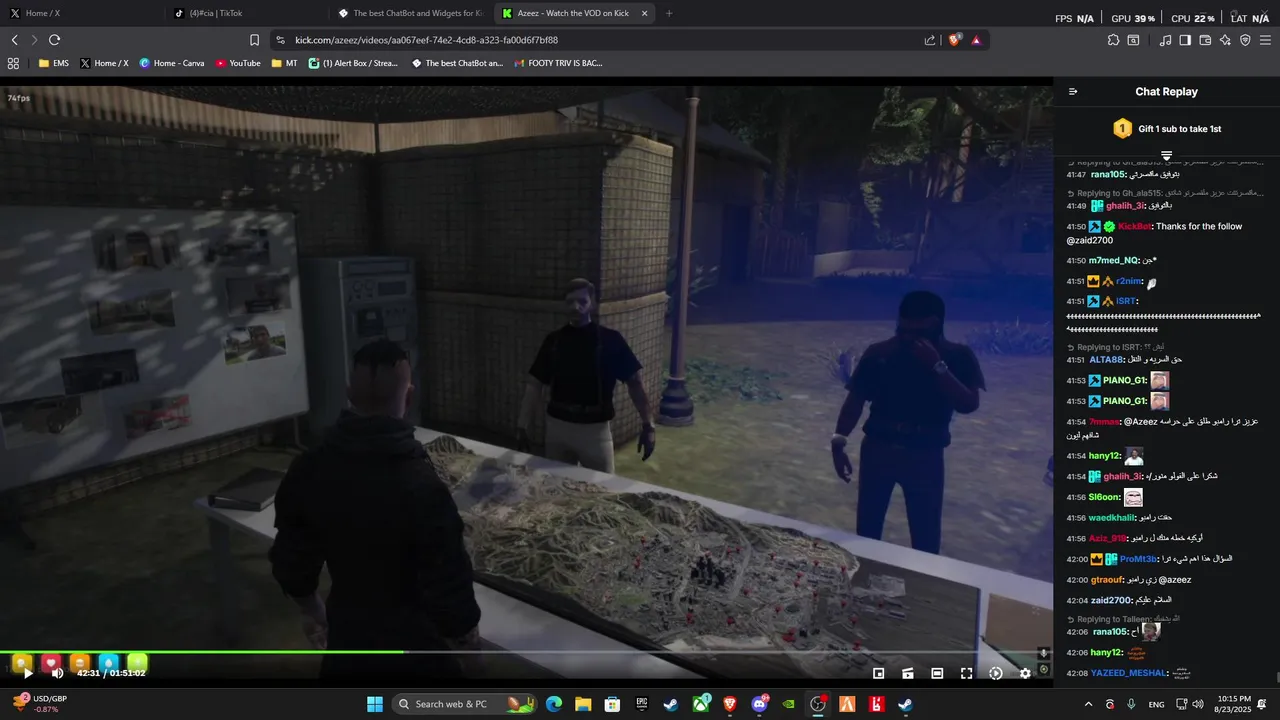The width and height of the screenshot is (1280, 720).
Task: Open Xbox app from taskbar
Action: 701,704
